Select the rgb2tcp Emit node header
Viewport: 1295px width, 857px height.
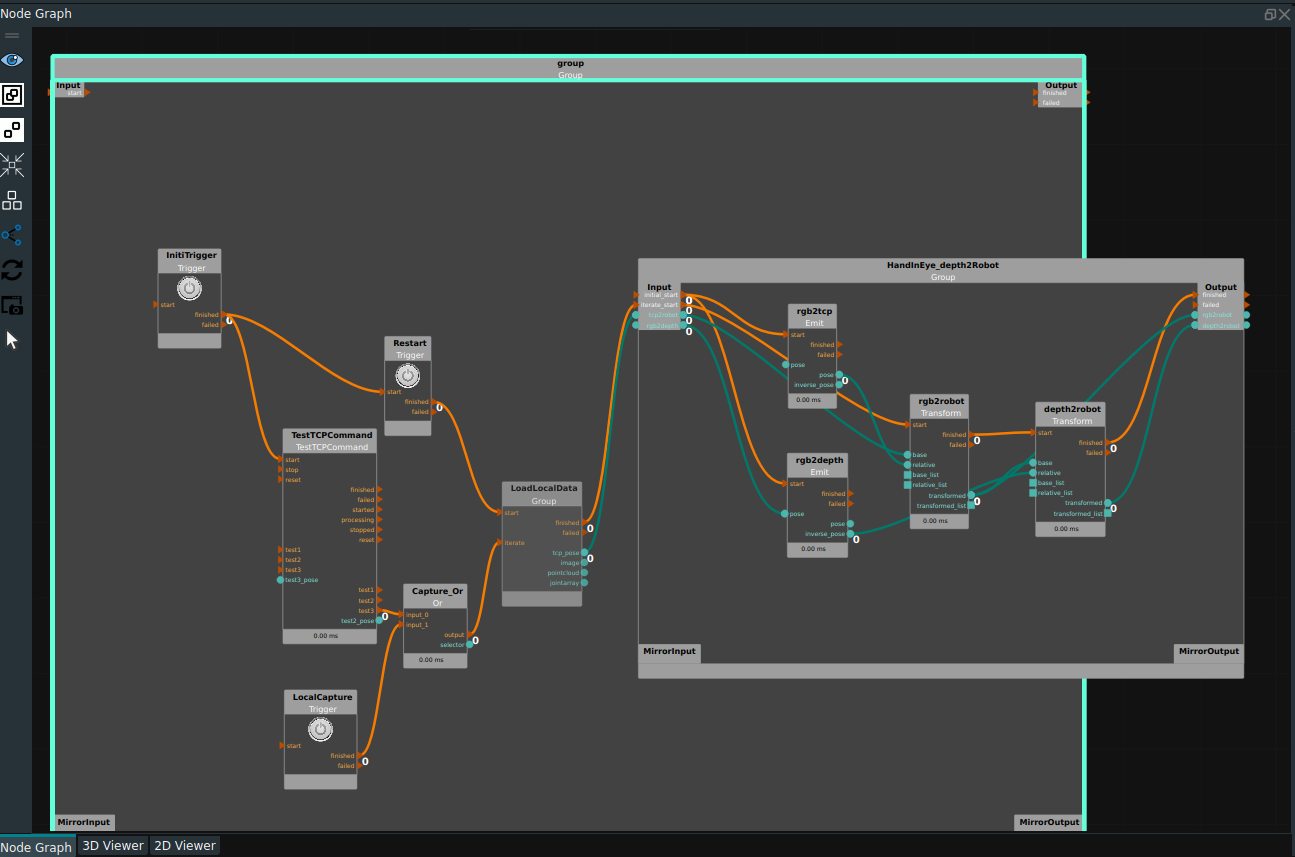(814, 316)
